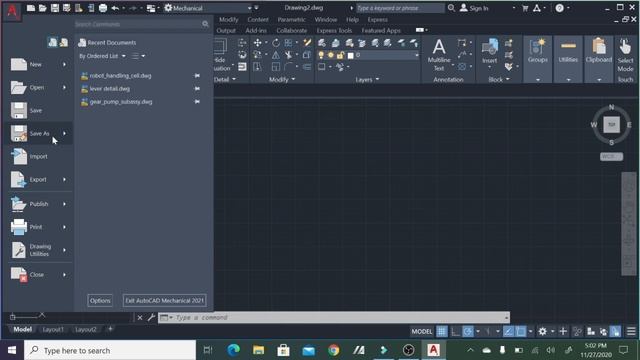Click the Import icon in application menu
The width and height of the screenshot is (640, 360).
18,156
